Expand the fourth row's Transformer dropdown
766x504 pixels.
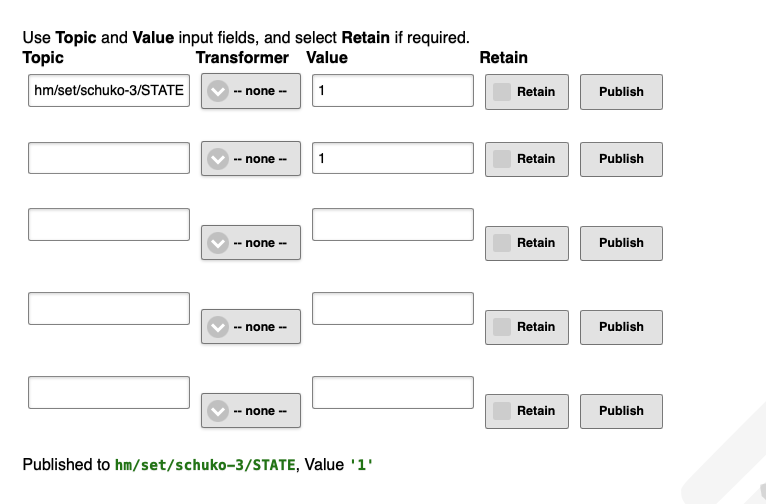coord(251,327)
